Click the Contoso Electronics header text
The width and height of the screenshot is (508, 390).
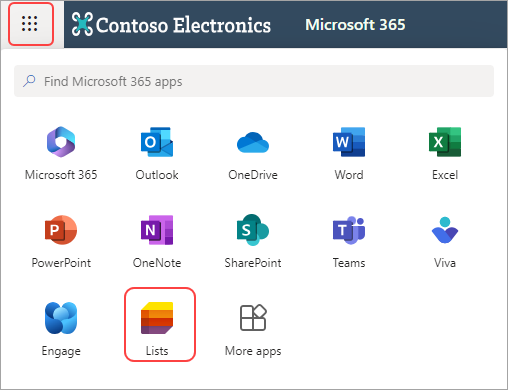tap(183, 25)
